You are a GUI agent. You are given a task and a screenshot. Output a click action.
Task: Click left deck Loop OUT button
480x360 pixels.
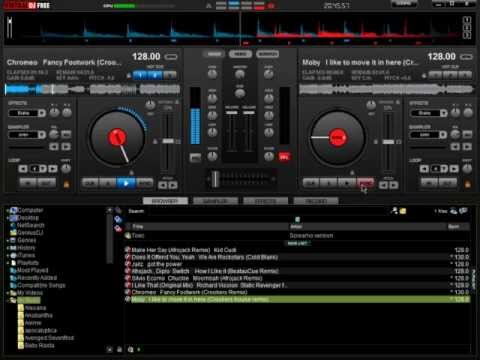pos(47,183)
